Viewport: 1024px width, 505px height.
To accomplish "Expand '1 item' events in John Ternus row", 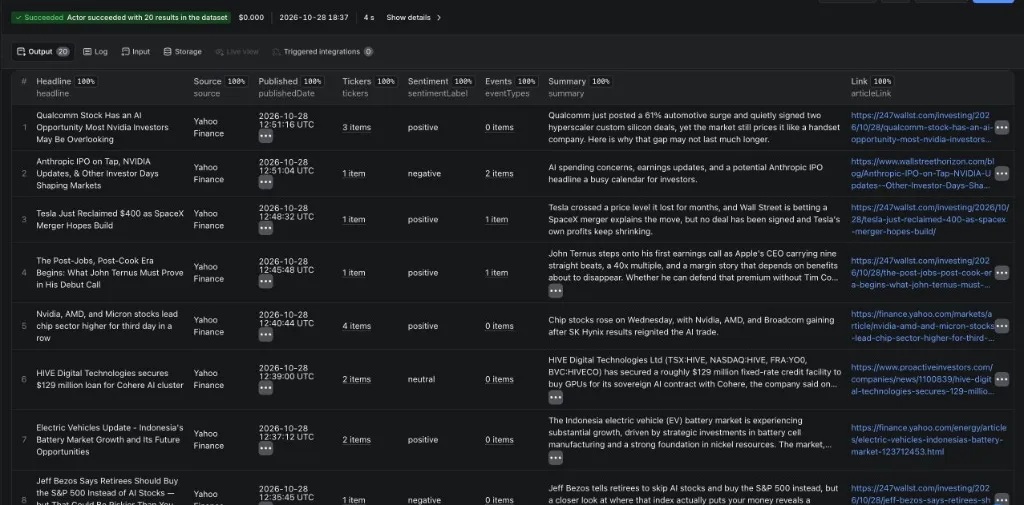I will click(496, 272).
